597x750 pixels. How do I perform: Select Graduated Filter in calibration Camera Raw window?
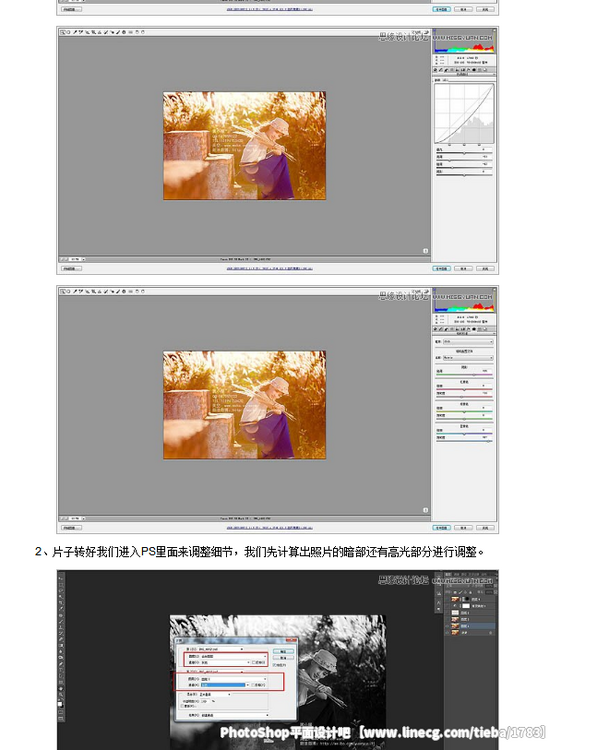(124, 291)
